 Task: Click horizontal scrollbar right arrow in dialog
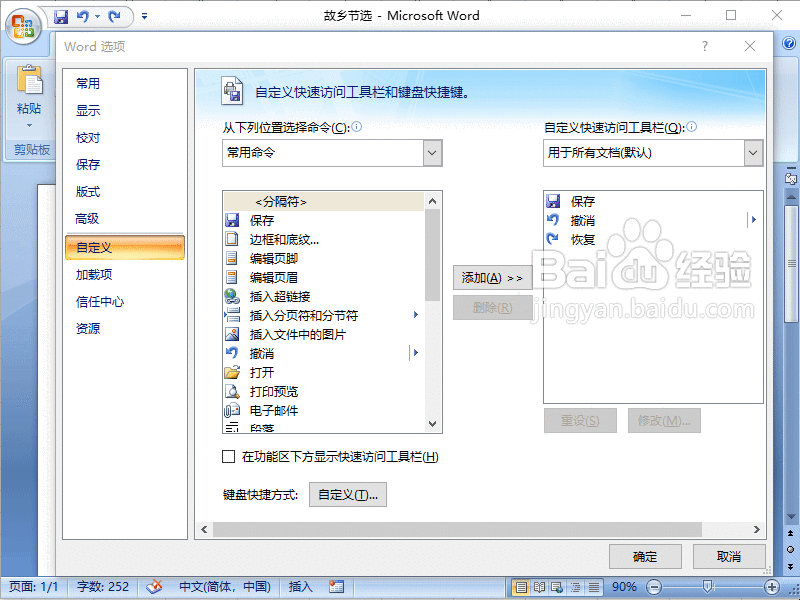tap(757, 530)
